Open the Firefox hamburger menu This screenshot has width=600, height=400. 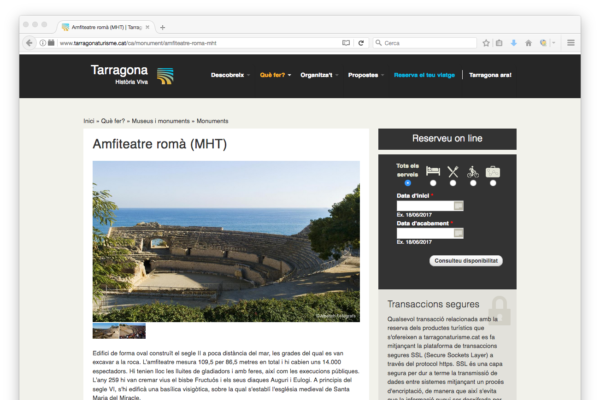point(571,43)
